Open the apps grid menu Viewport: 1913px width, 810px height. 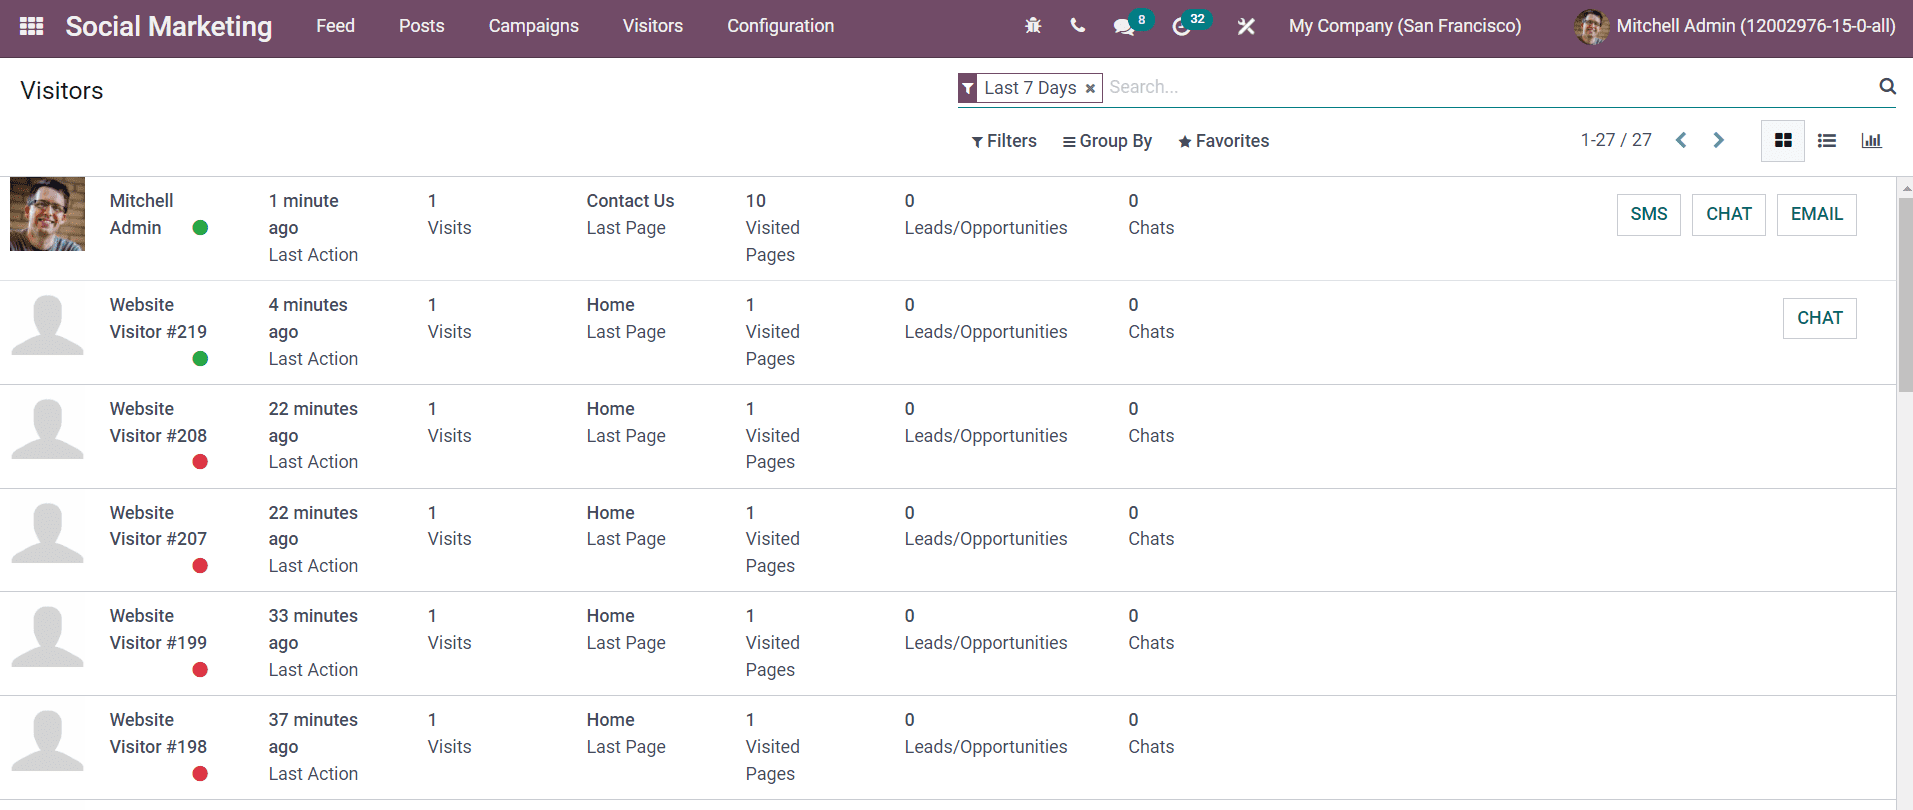click(31, 26)
